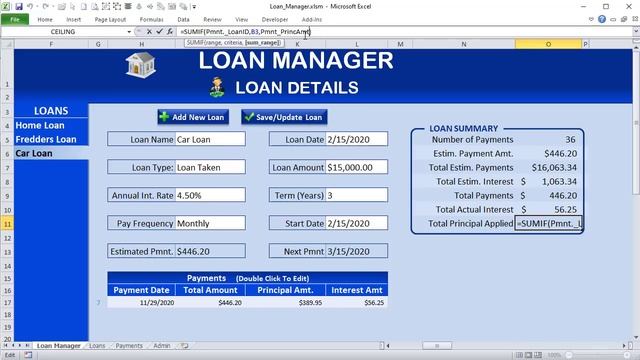
Task: Open the File tab
Action: coord(15,19)
